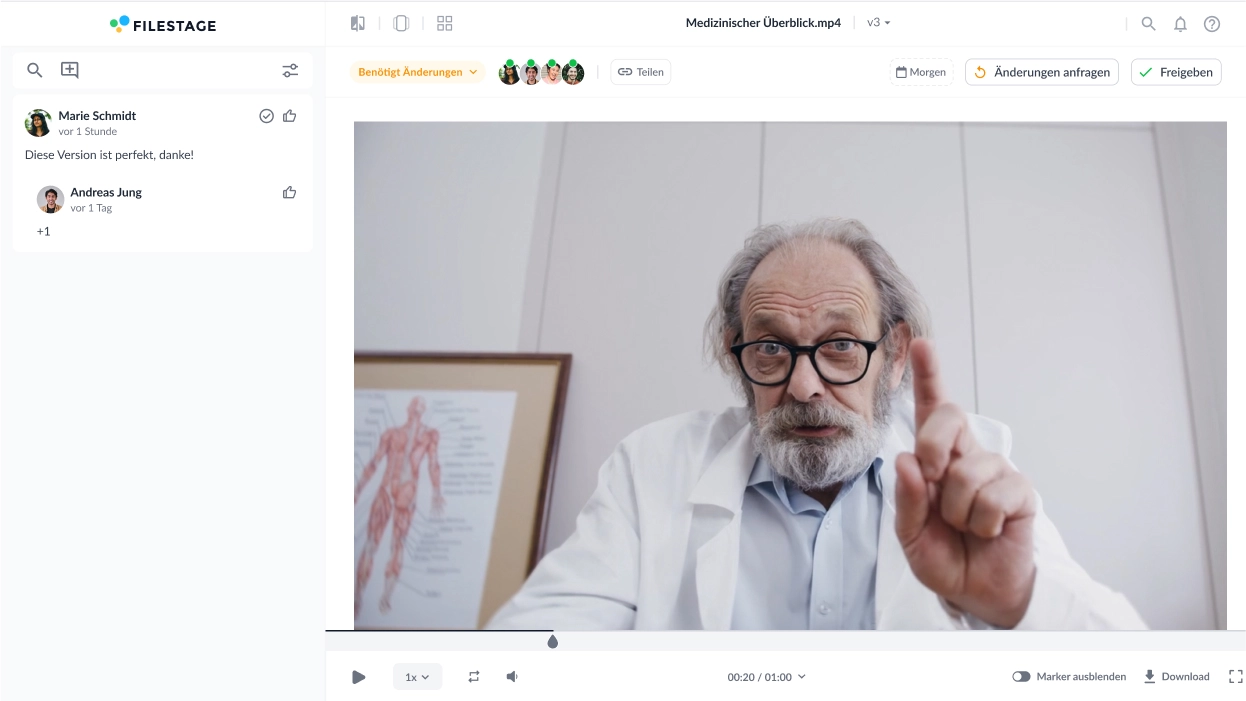Open comment filter settings icon
Screen dimensions: 1246x701
coord(290,71)
